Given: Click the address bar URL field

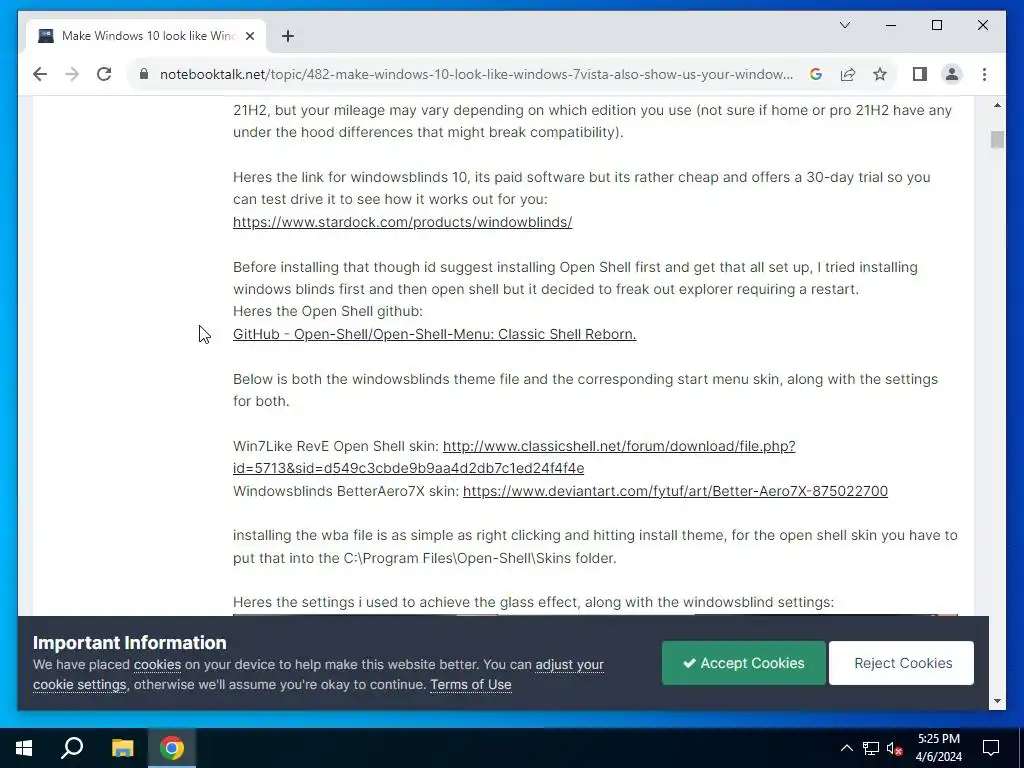Looking at the screenshot, I should (477, 74).
